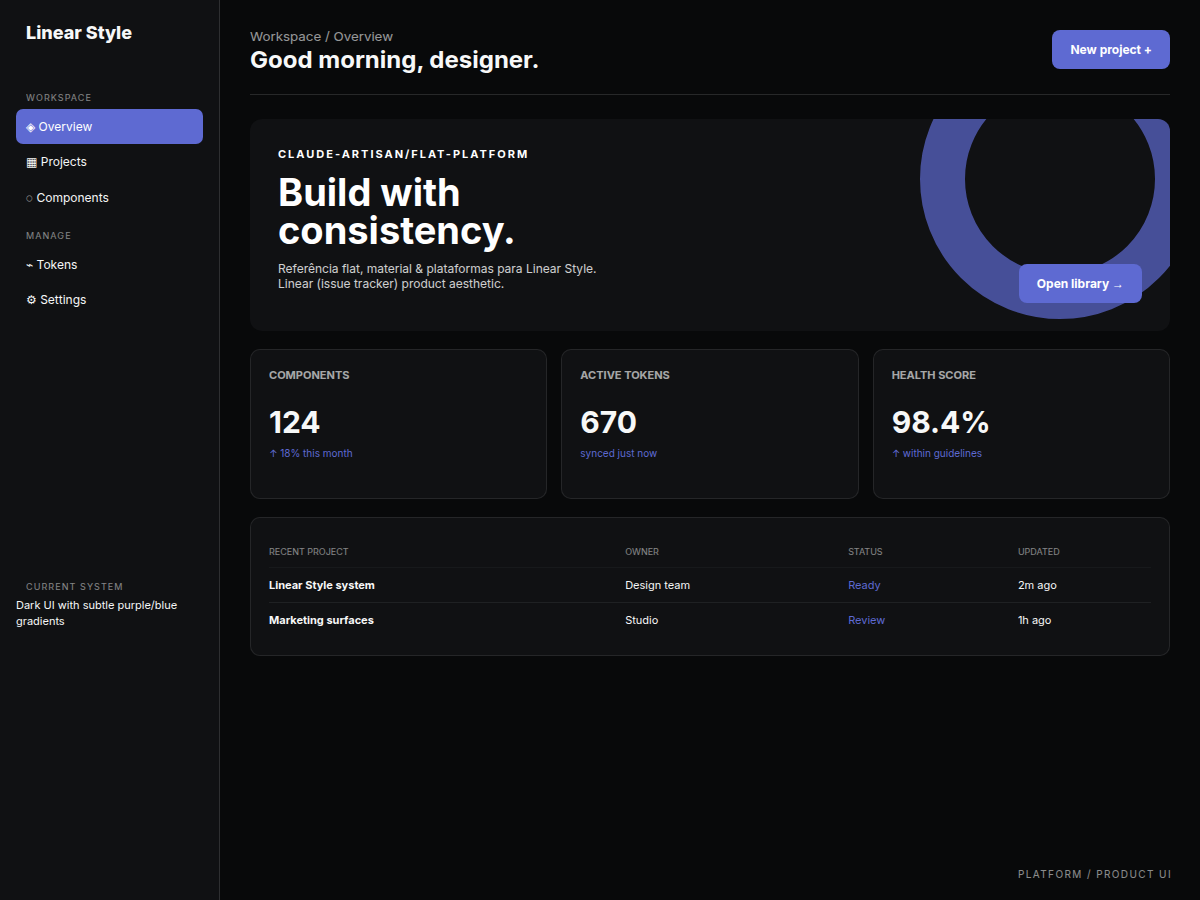This screenshot has width=1200, height=900.
Task: Open the Tokens page
Action: pyautogui.click(x=109, y=265)
